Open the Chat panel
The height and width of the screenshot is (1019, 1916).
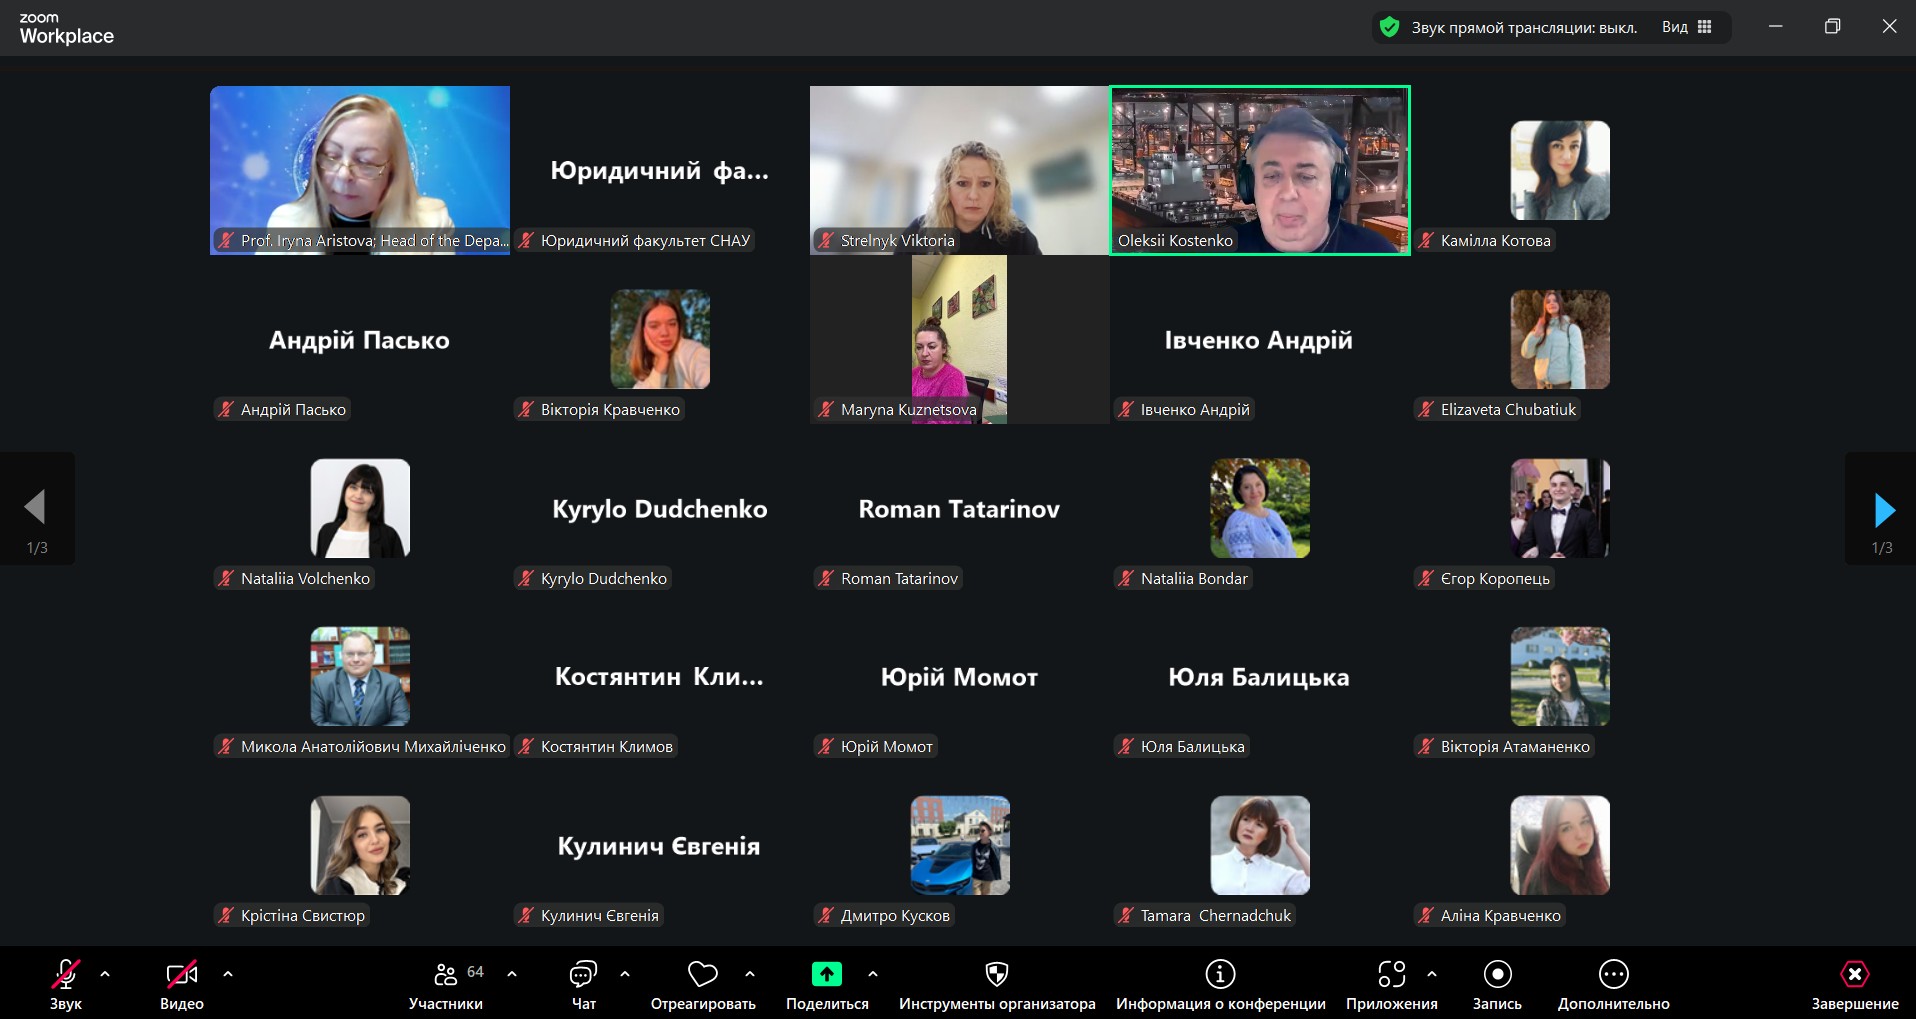click(x=583, y=975)
